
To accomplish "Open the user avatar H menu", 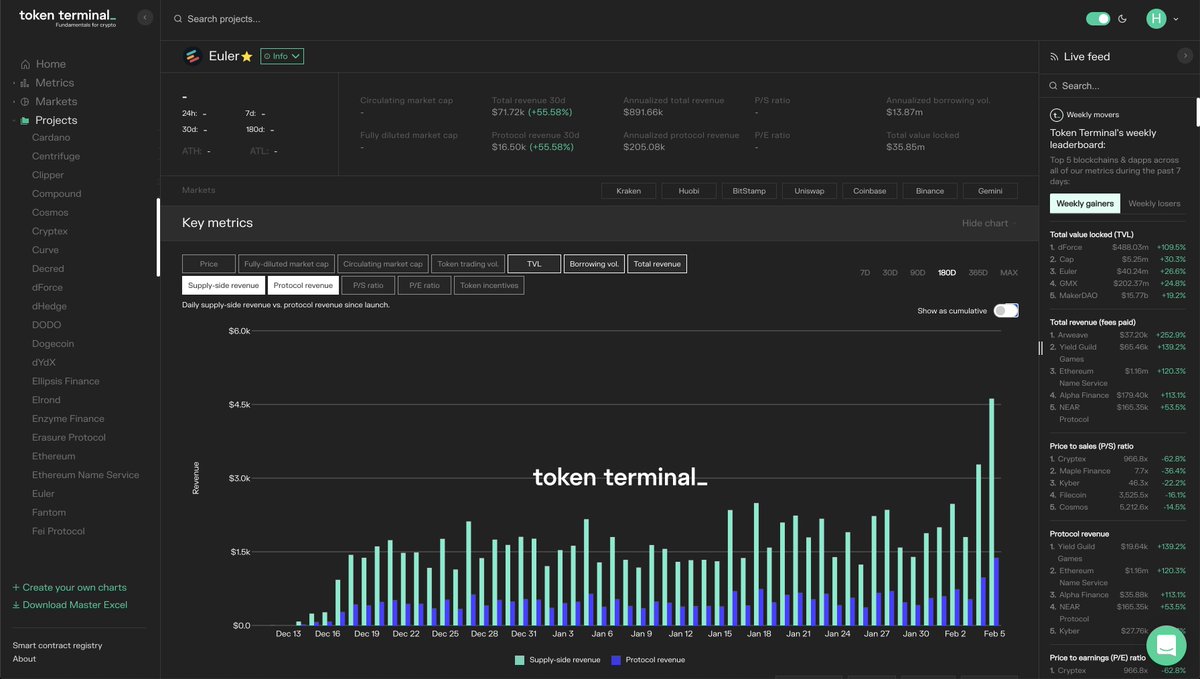I will pyautogui.click(x=1157, y=18).
